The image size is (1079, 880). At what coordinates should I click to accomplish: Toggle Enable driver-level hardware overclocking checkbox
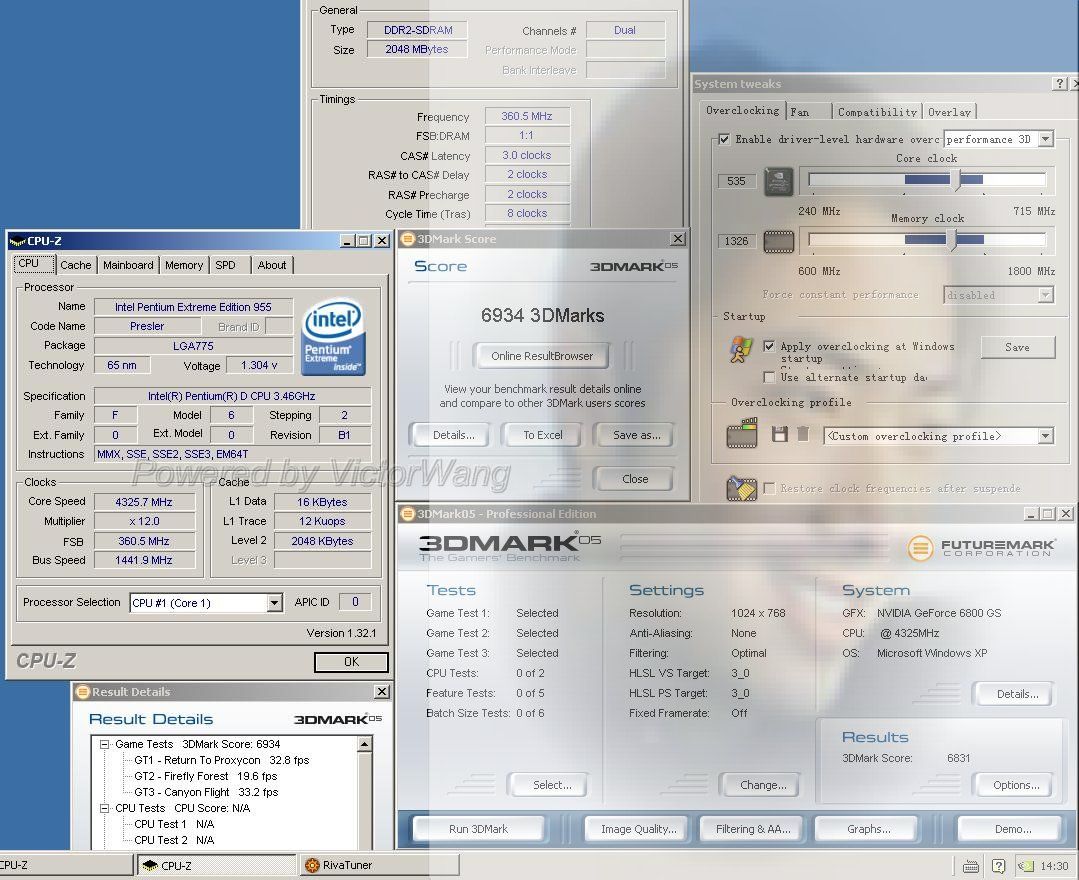[724, 139]
